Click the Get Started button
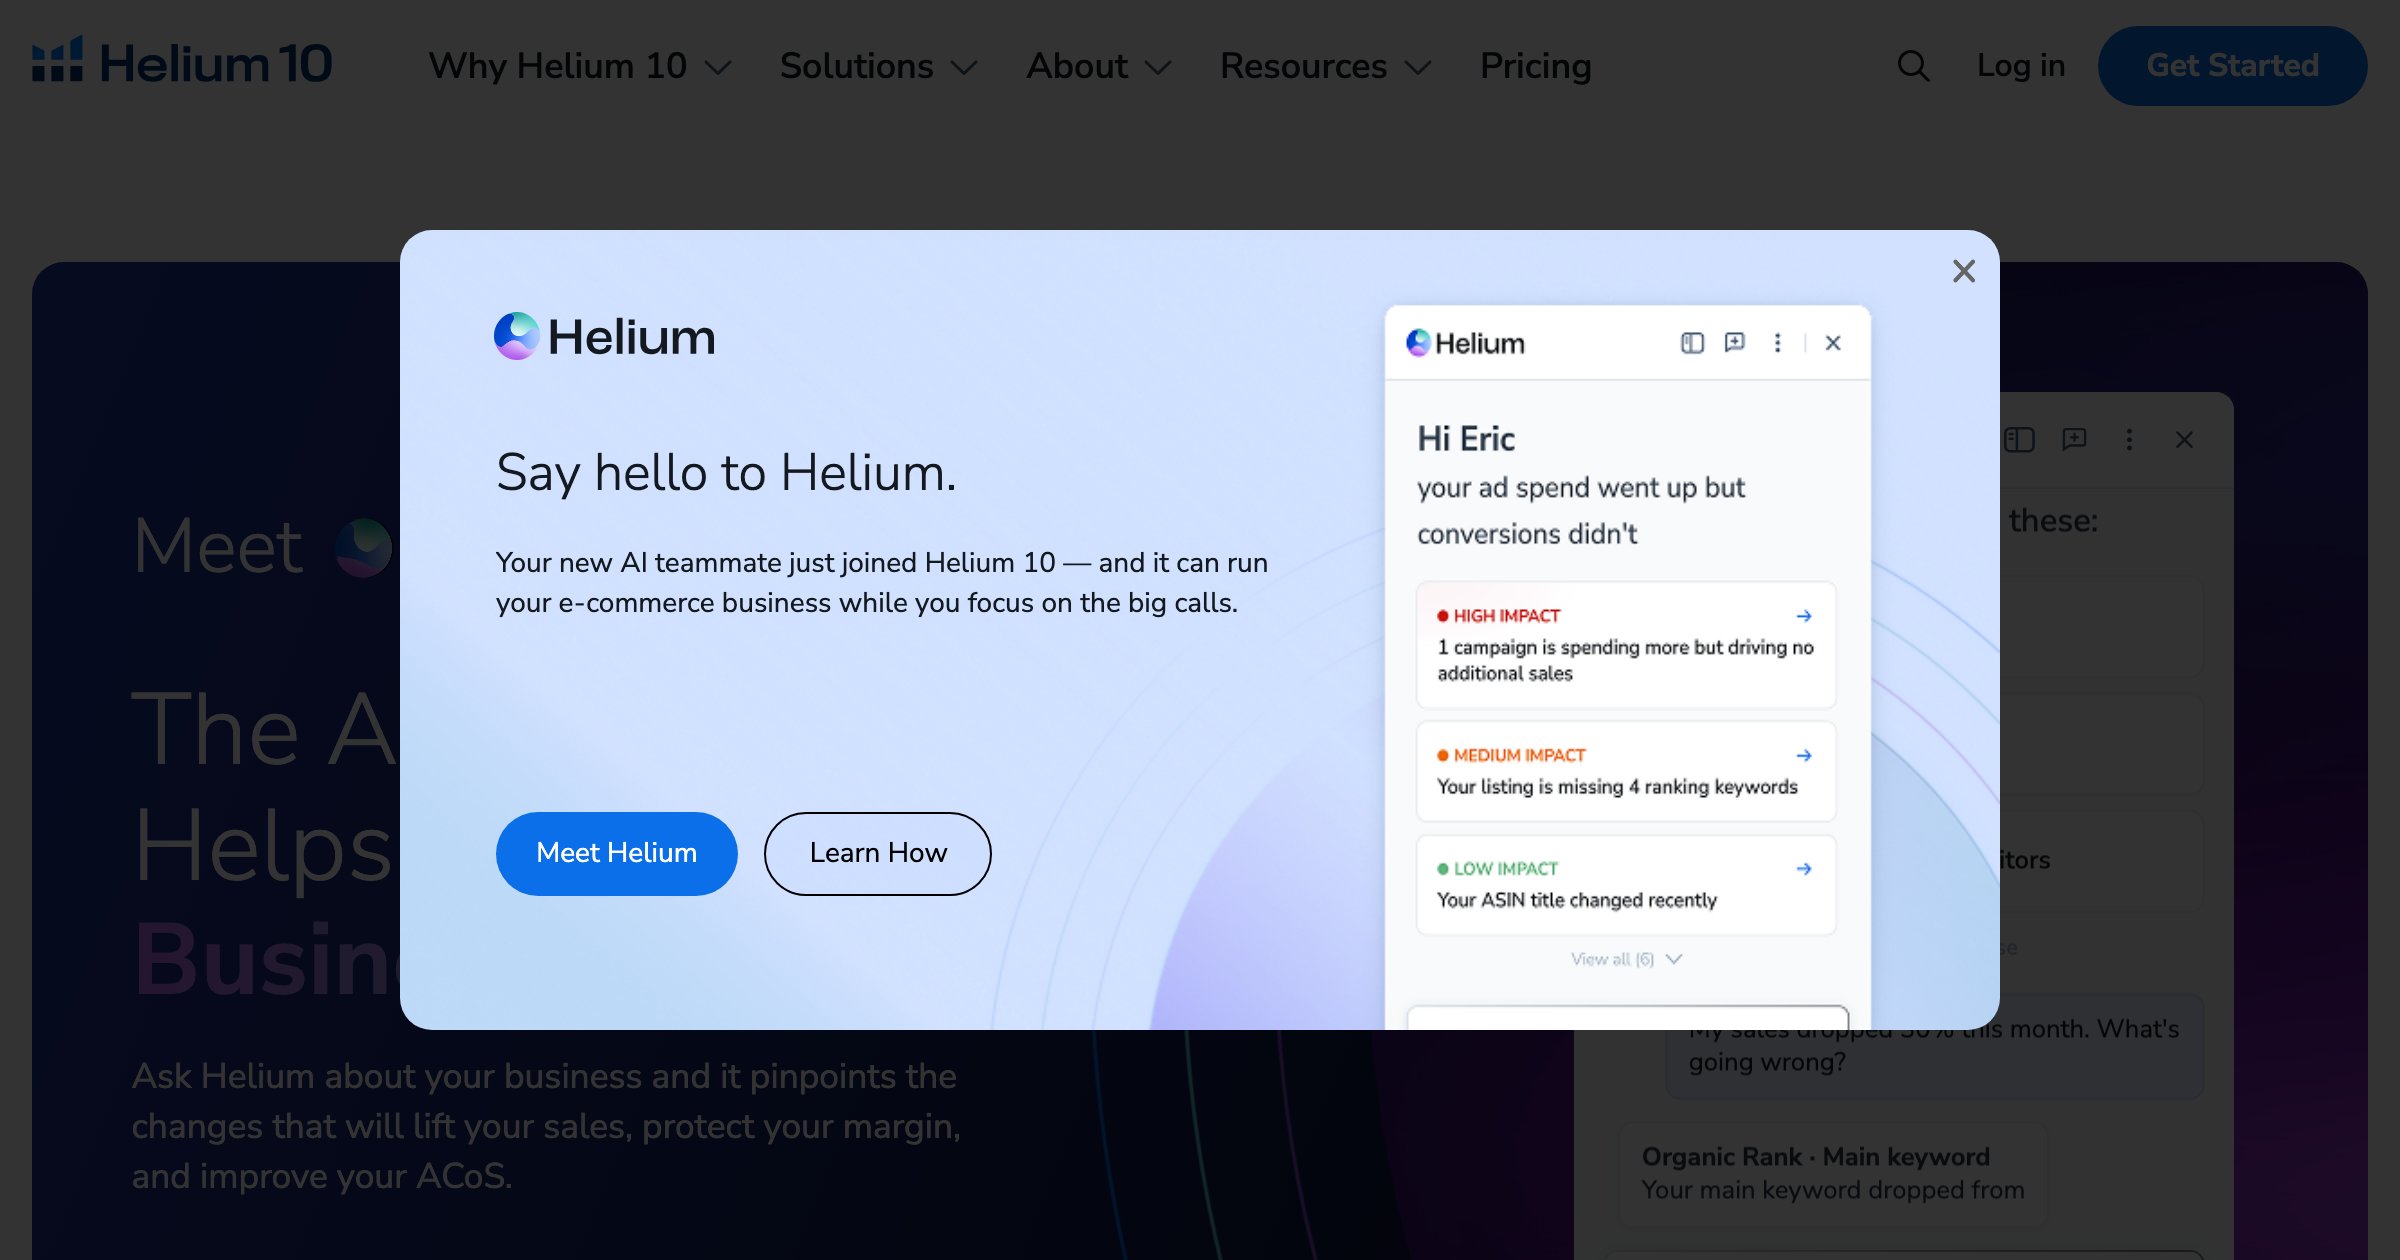 (2232, 66)
